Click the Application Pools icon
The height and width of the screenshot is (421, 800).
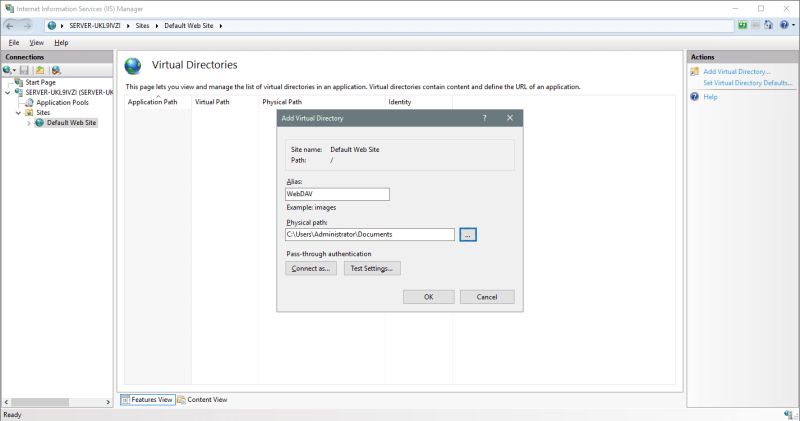click(x=30, y=103)
